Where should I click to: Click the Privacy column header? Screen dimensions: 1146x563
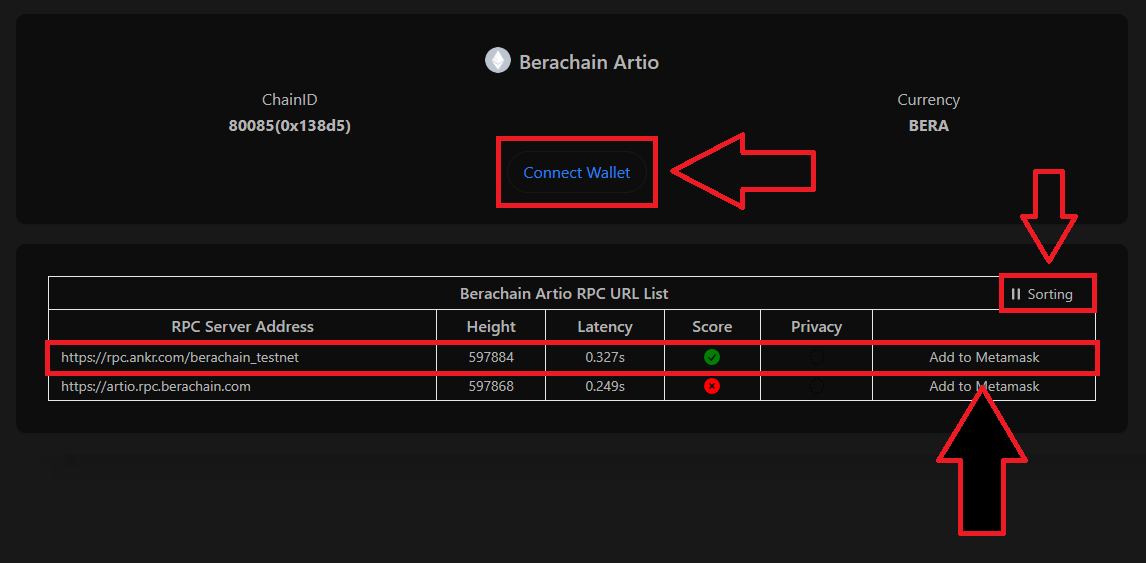click(816, 326)
